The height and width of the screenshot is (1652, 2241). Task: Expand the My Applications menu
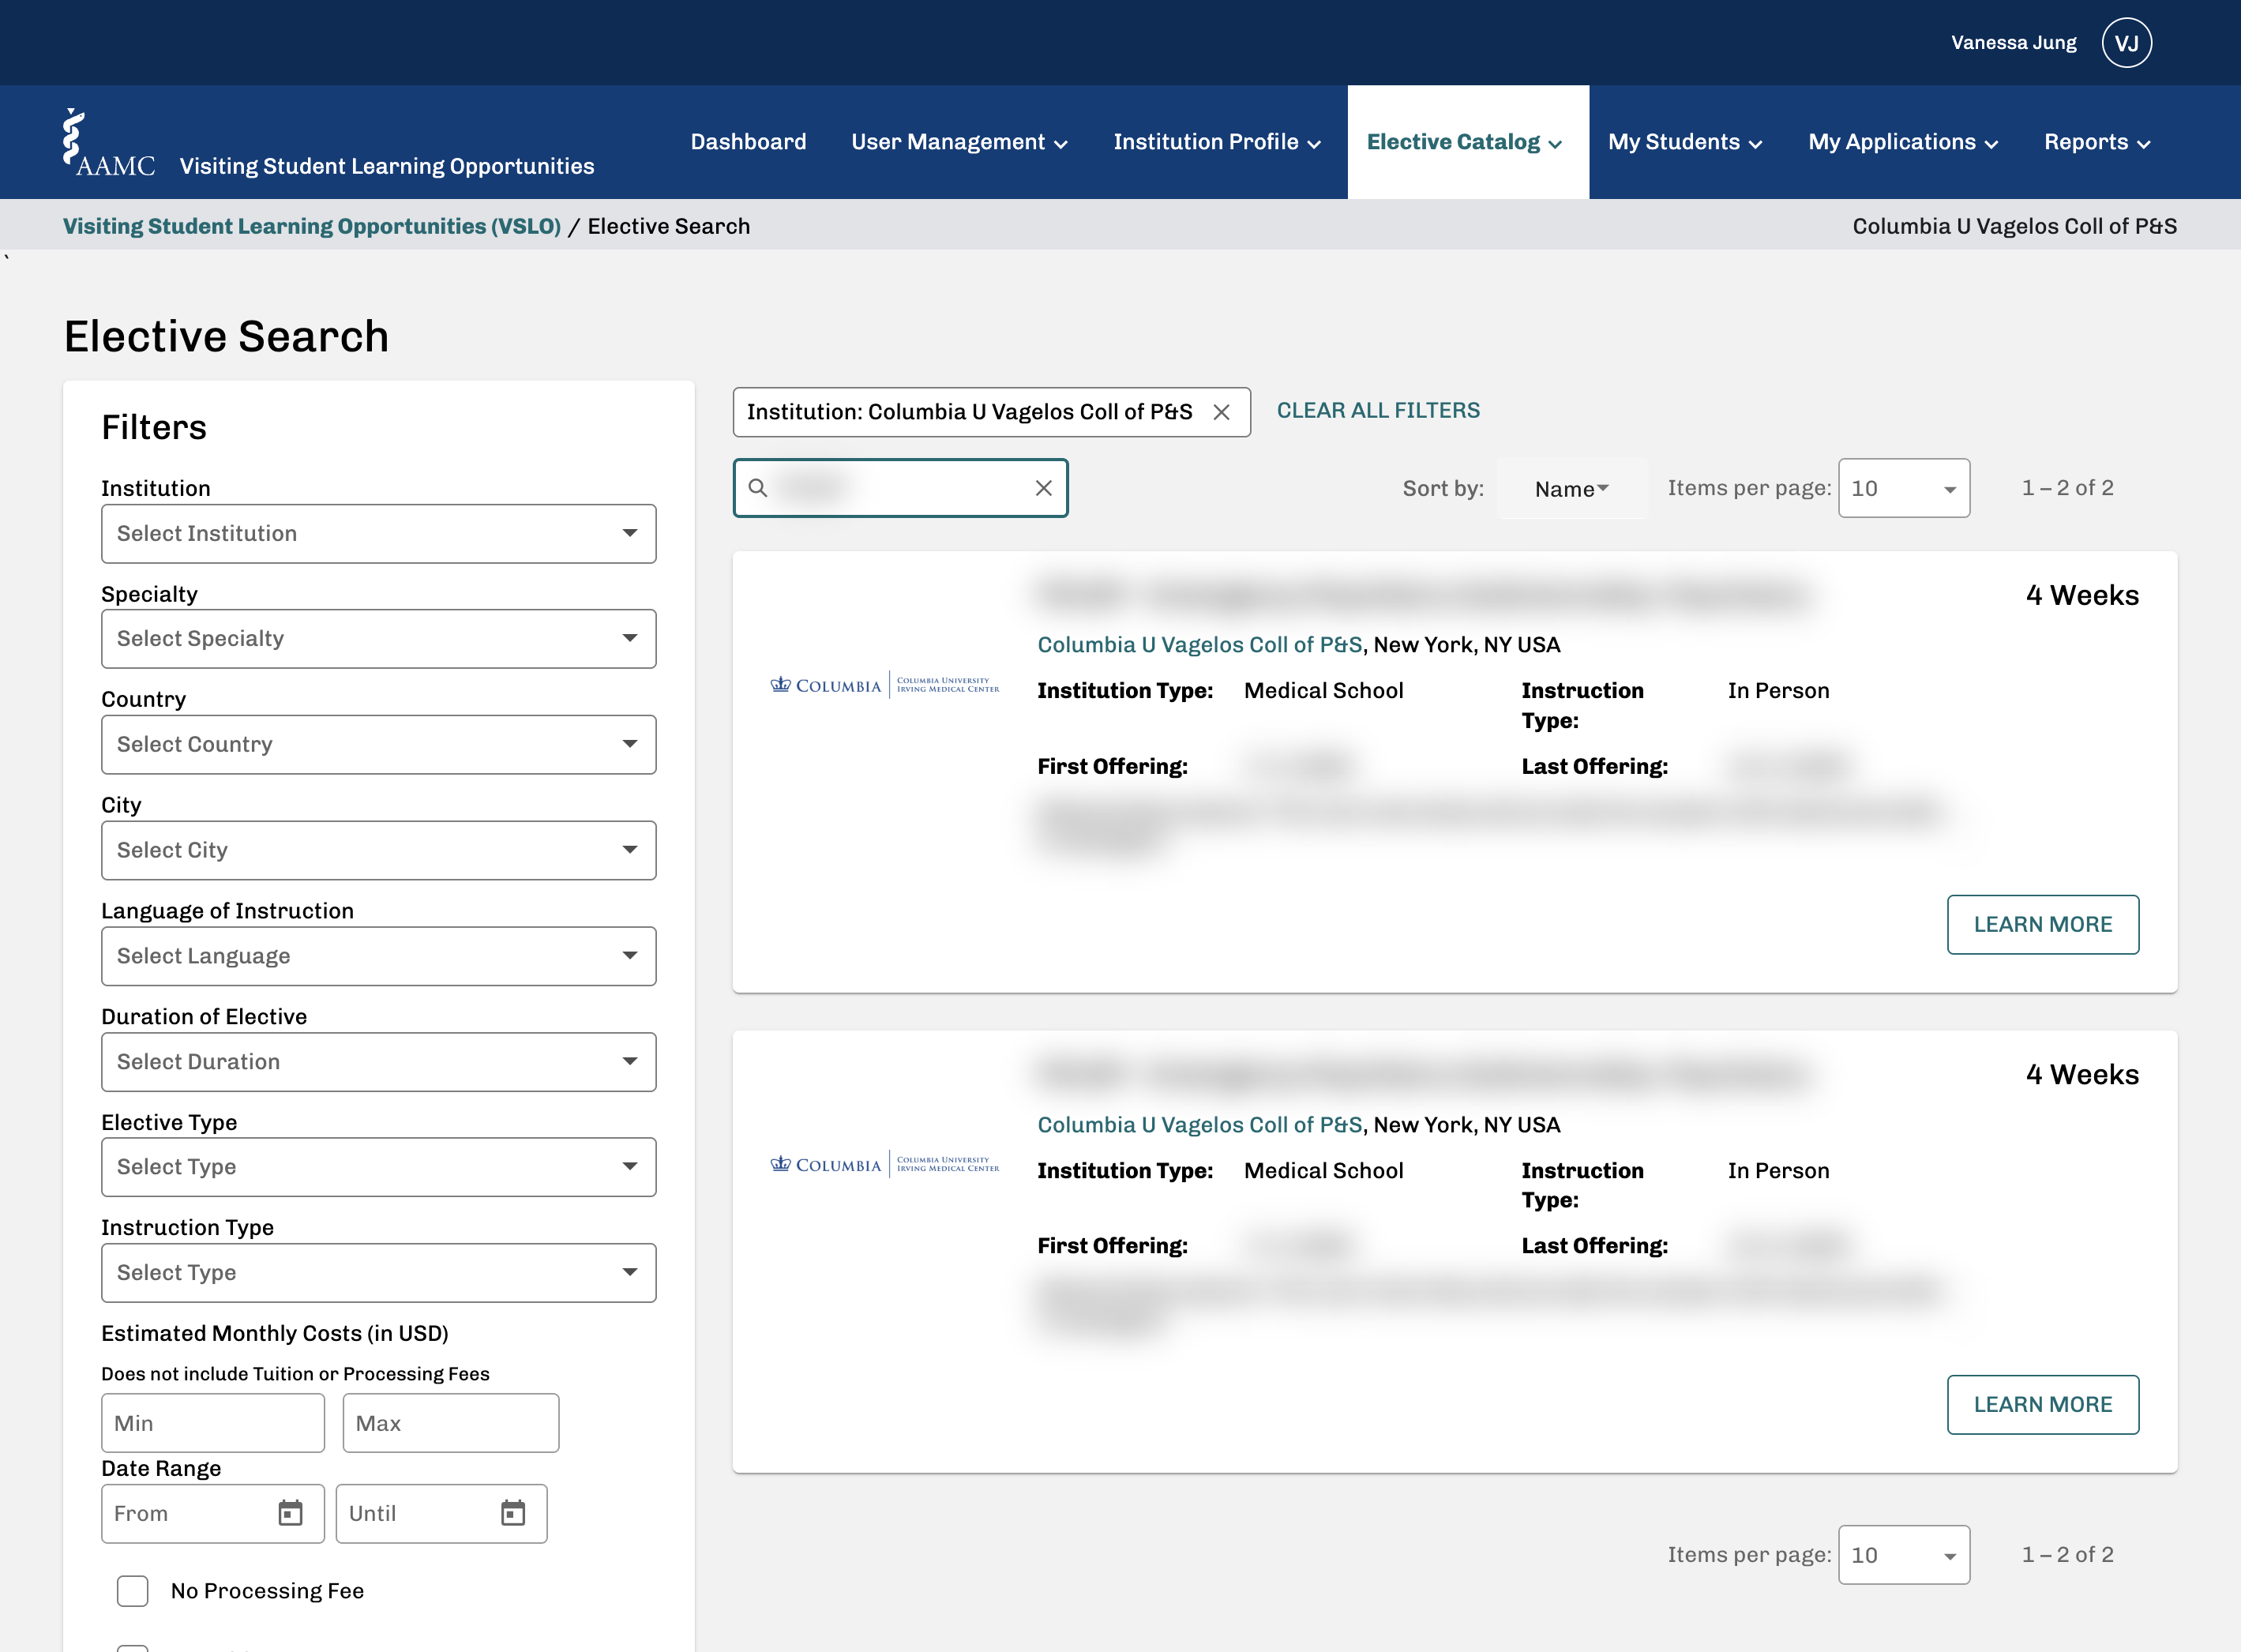click(1903, 142)
